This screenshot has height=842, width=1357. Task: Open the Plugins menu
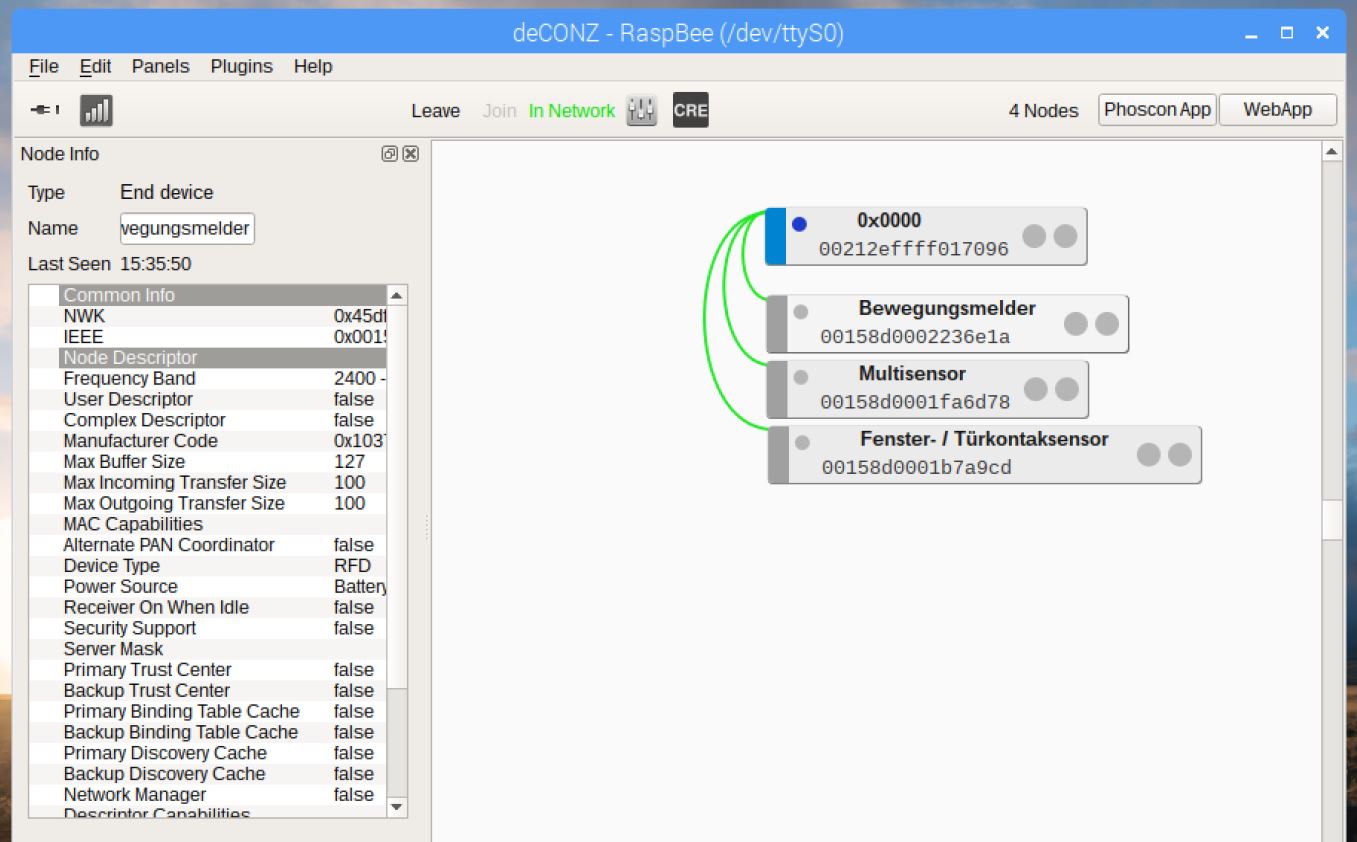click(x=241, y=67)
